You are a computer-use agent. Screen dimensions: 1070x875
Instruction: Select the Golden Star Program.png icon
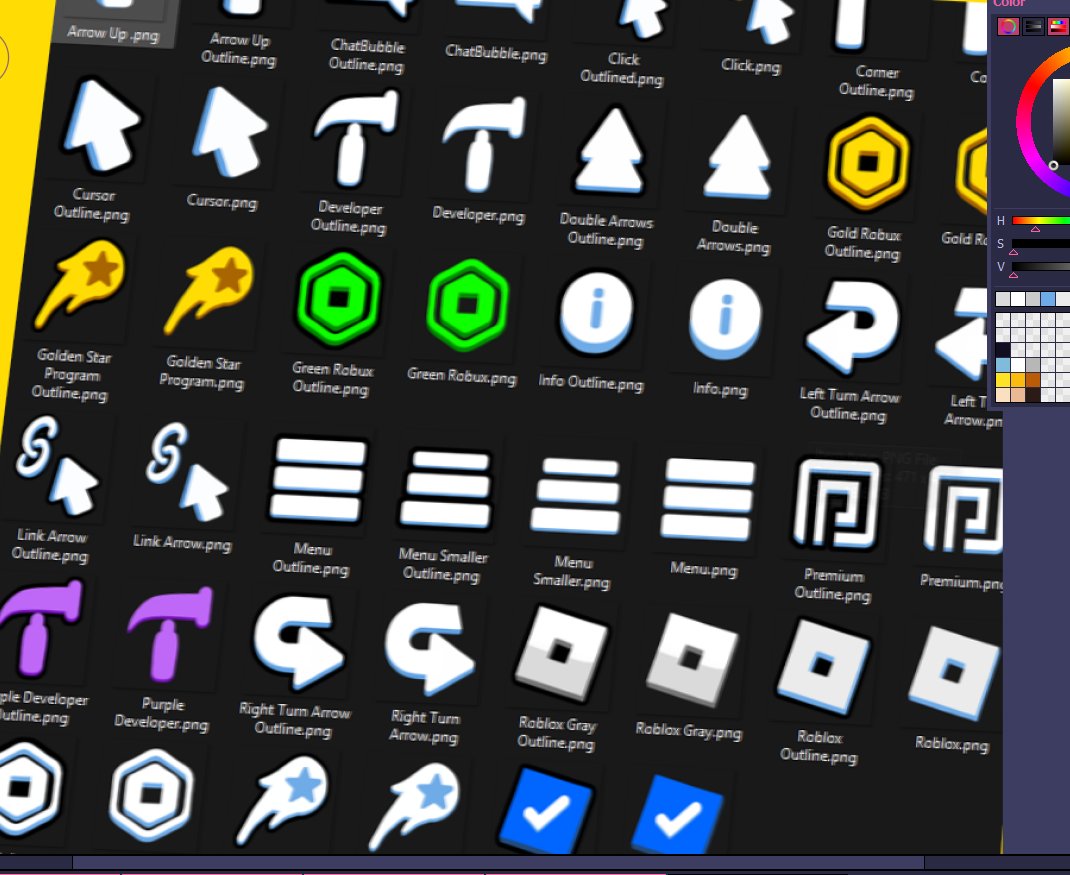(x=209, y=292)
